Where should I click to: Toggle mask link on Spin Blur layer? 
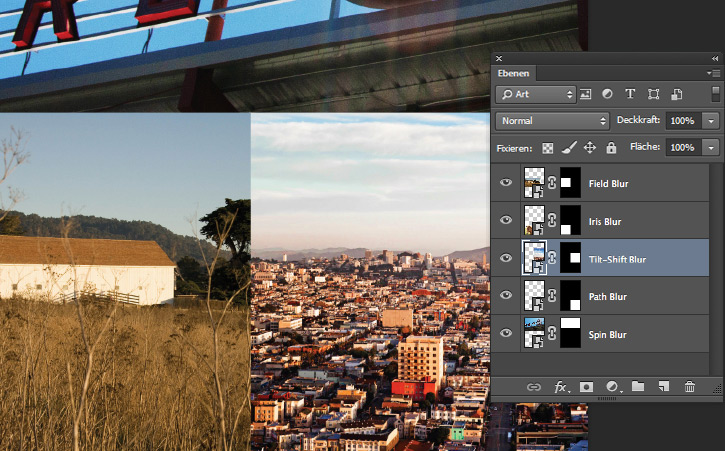click(552, 333)
